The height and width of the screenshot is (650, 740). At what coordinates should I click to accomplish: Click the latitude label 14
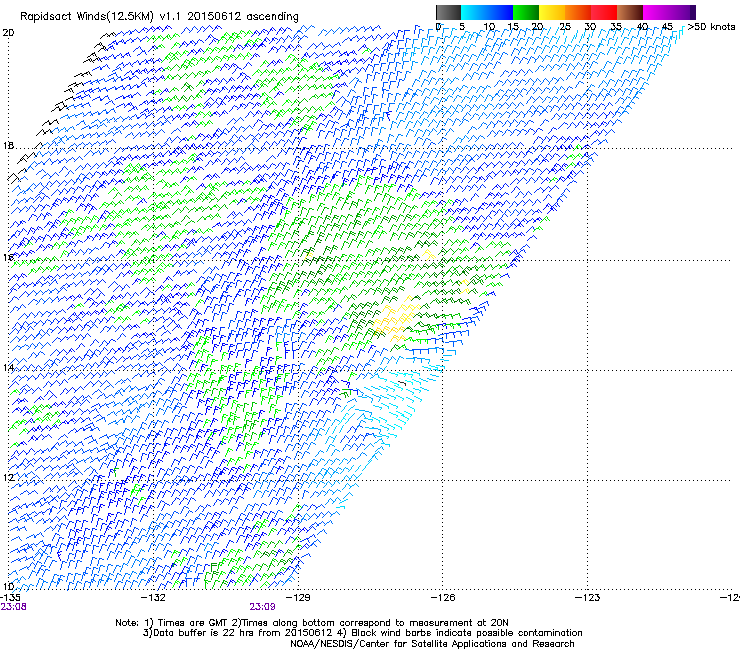8,368
